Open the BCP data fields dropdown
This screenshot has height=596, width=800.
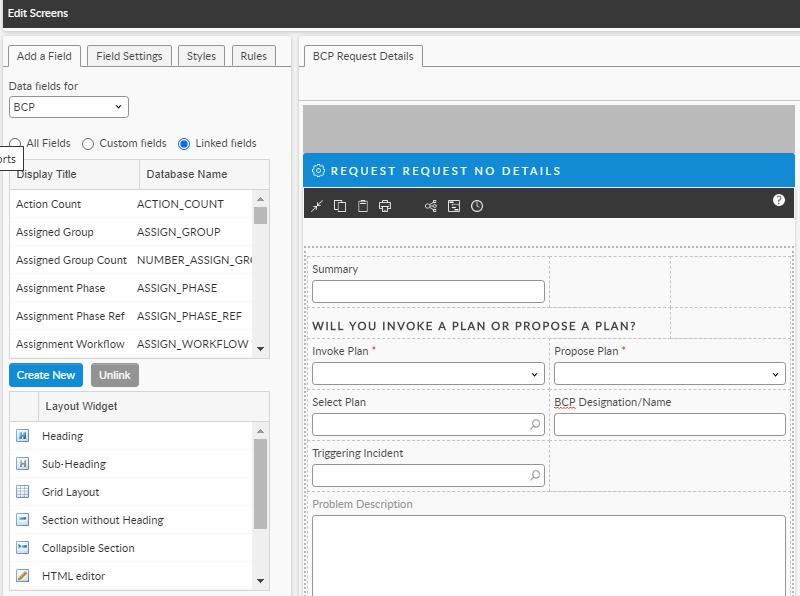pyautogui.click(x=69, y=107)
